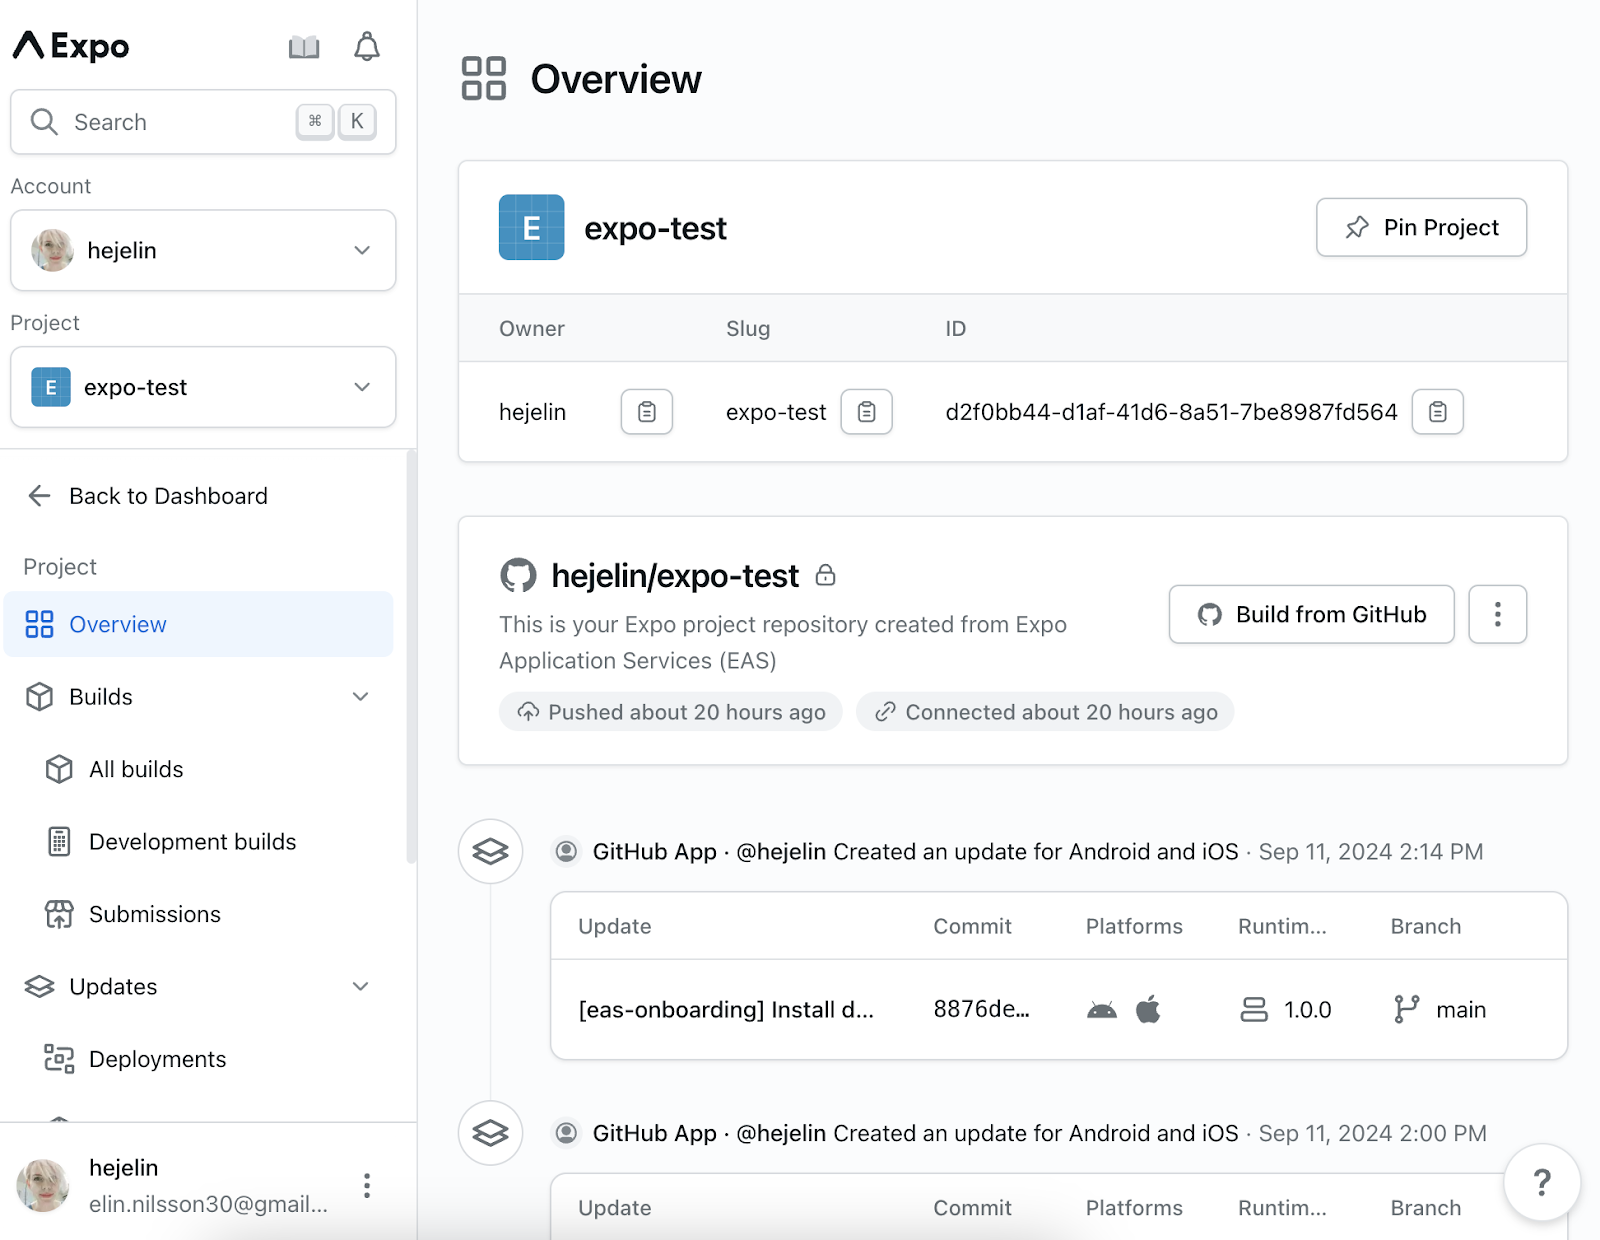
Task: Switch to All builds
Action: 135,769
